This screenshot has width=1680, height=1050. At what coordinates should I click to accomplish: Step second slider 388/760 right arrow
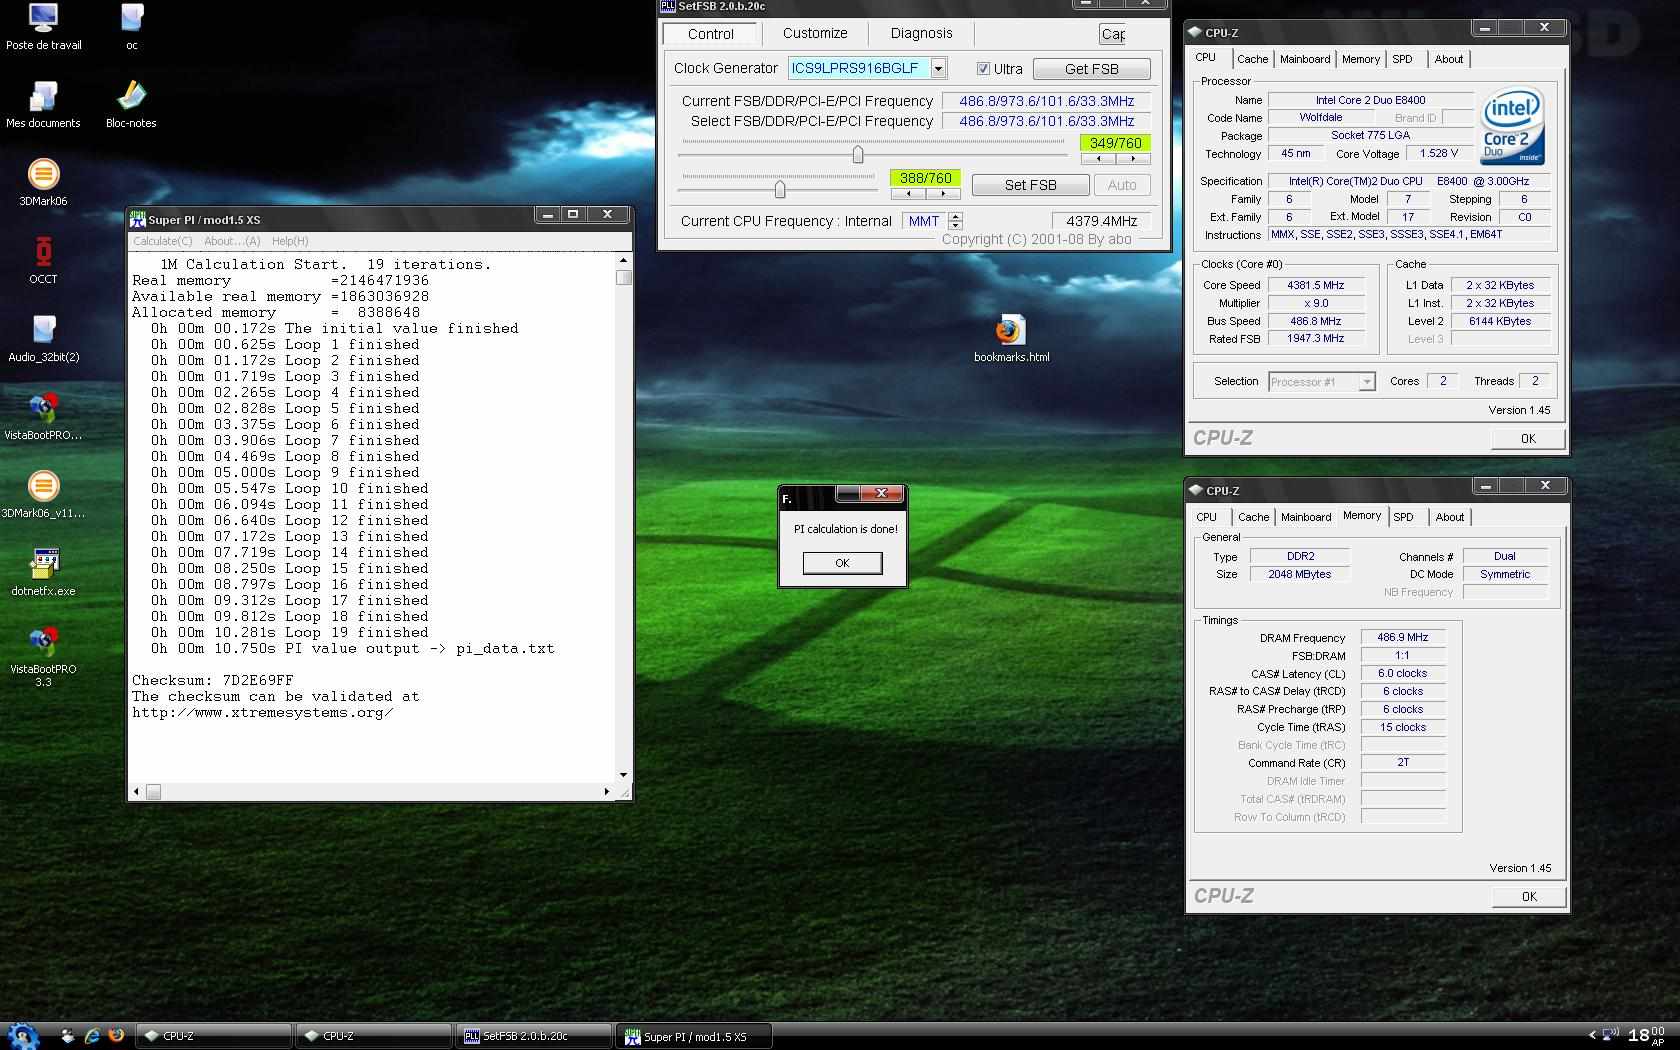[942, 194]
